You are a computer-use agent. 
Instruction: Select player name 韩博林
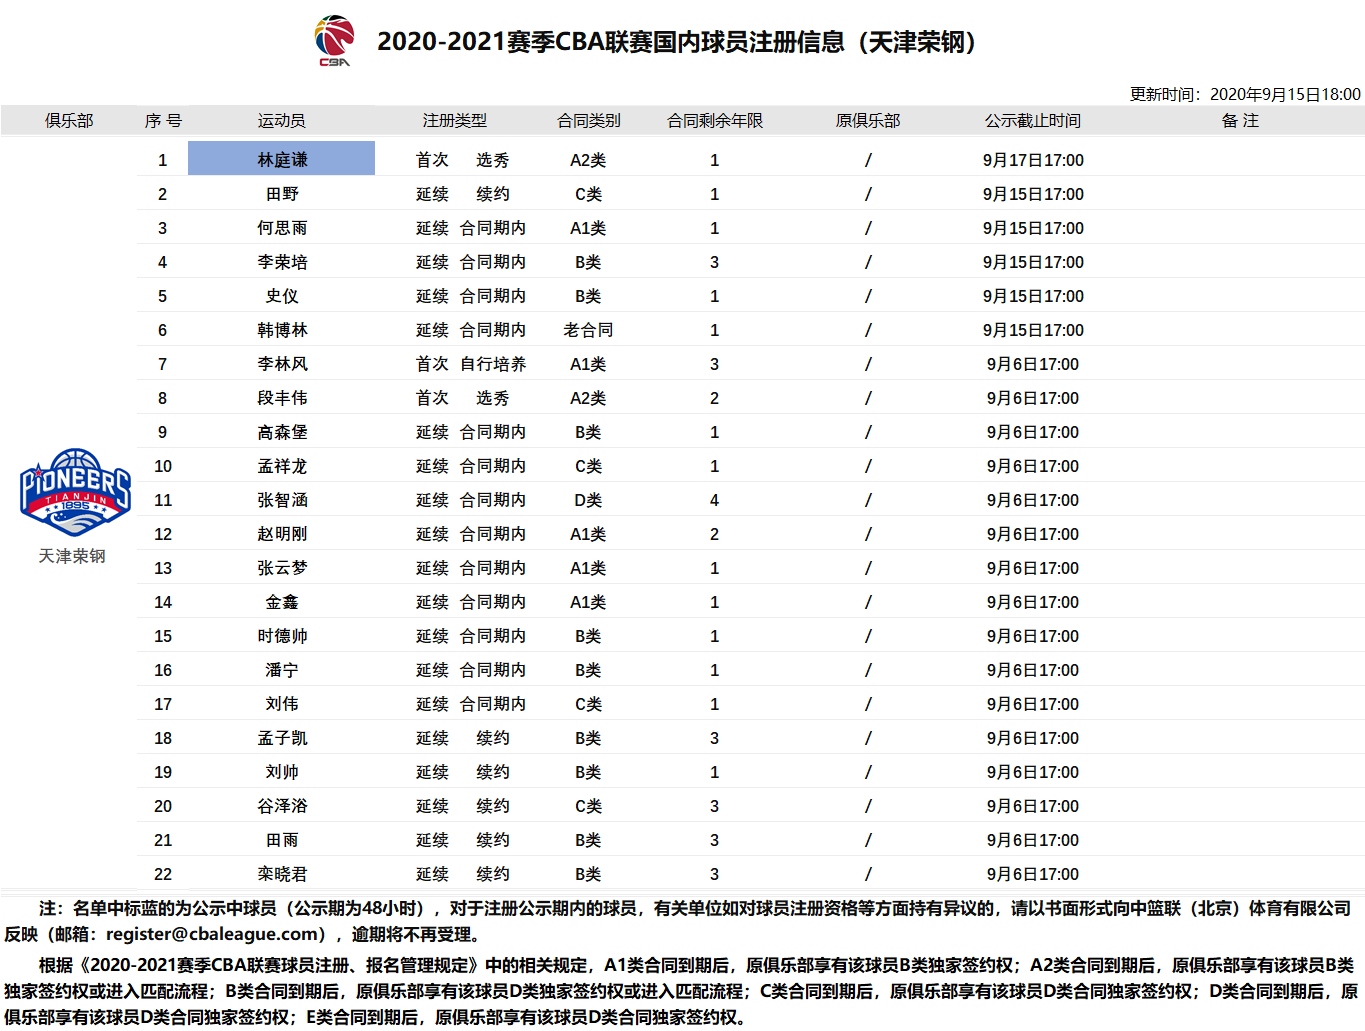pyautogui.click(x=282, y=330)
